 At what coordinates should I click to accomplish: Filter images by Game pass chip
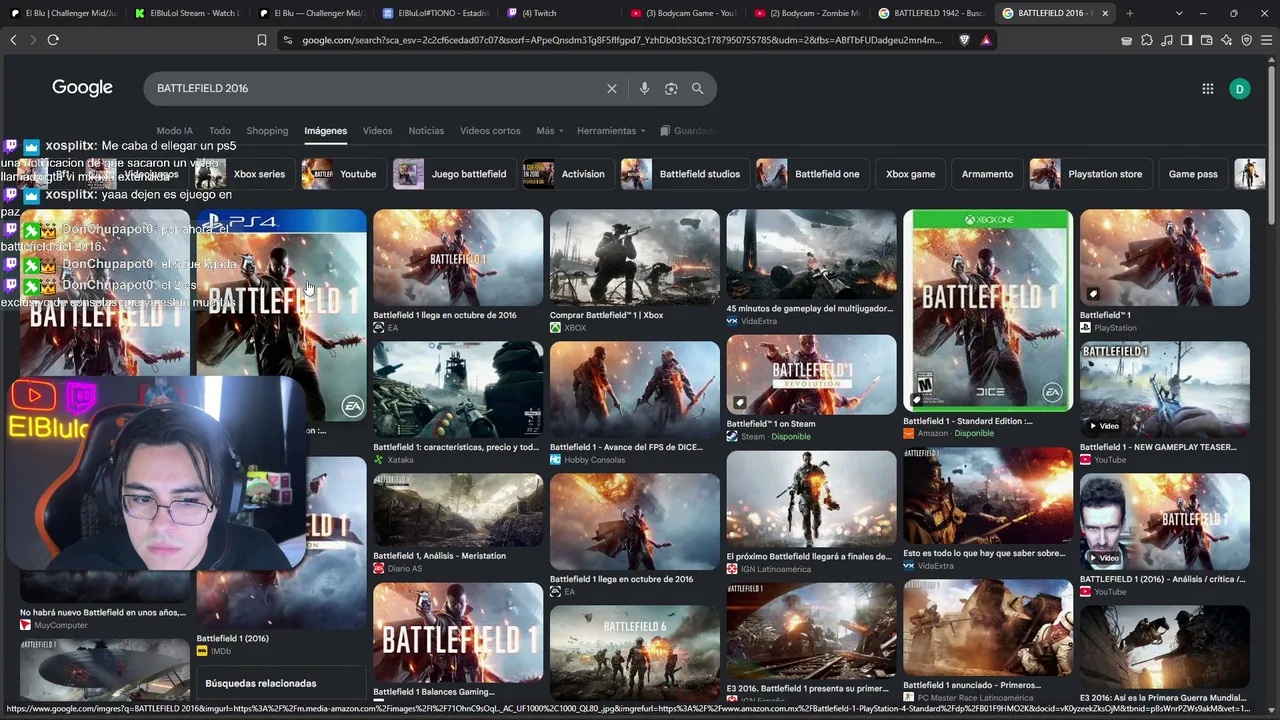click(1193, 174)
